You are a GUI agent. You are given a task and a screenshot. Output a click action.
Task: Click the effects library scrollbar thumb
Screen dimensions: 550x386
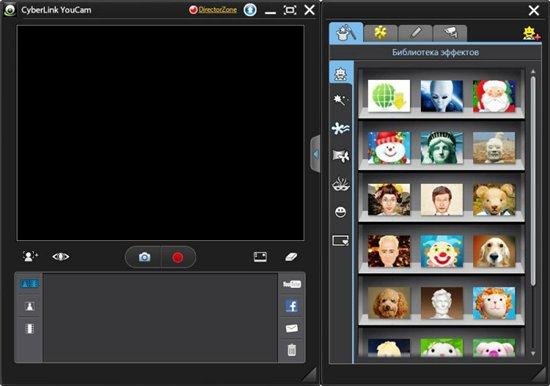point(533,181)
